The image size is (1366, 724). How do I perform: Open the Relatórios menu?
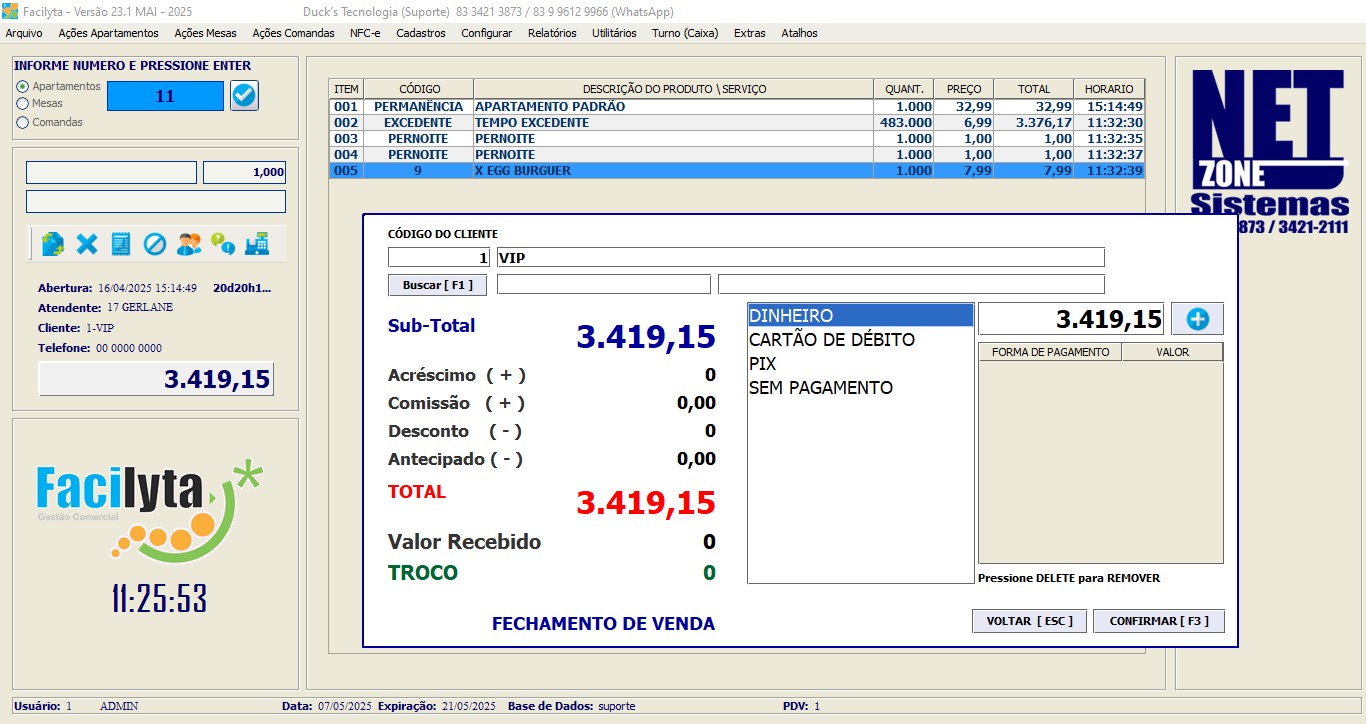[x=552, y=33]
